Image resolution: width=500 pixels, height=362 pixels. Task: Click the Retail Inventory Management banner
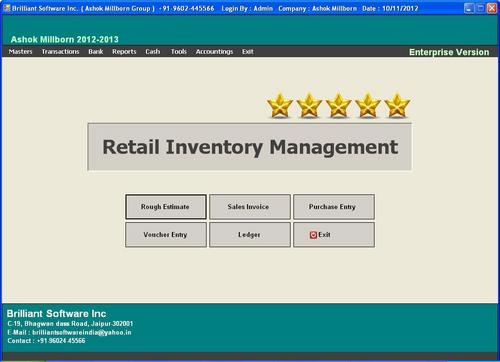[x=249, y=147]
